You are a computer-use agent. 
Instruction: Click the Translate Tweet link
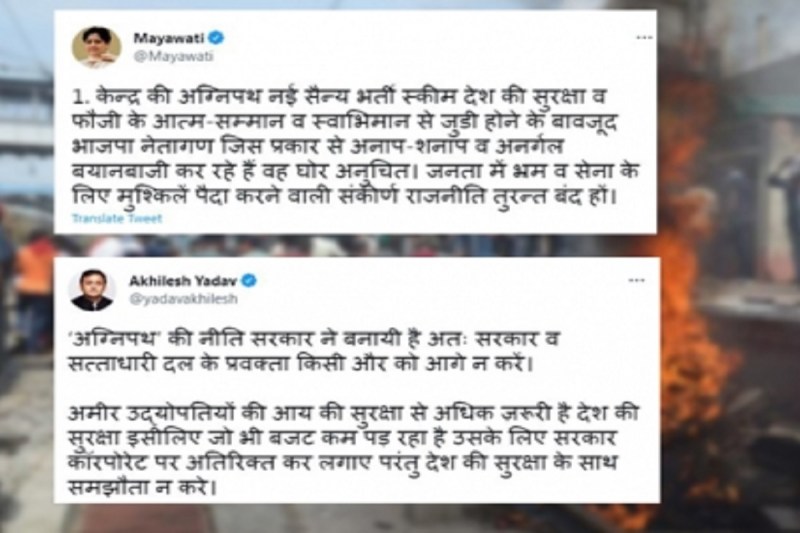coord(117,218)
